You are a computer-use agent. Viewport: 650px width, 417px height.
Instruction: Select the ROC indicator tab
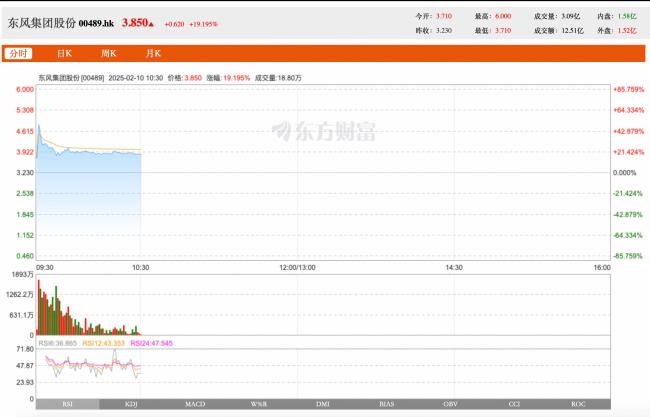click(578, 404)
